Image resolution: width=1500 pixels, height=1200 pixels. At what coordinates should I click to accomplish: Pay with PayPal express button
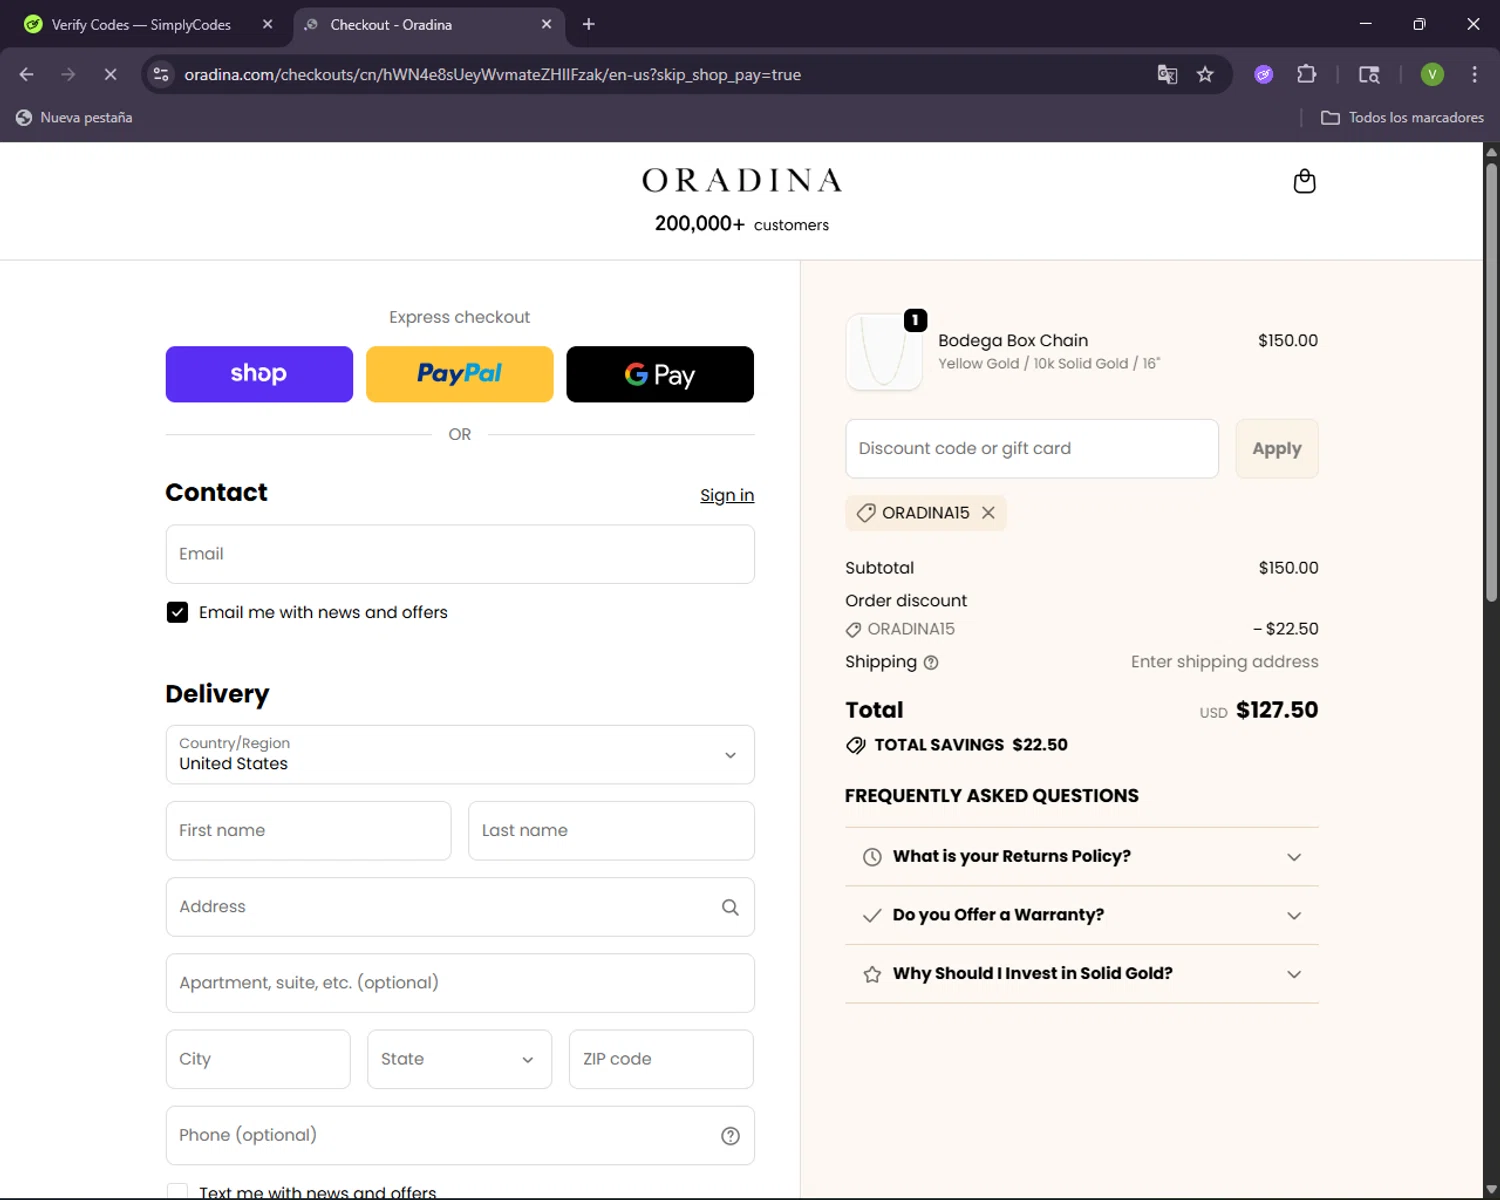(x=460, y=375)
